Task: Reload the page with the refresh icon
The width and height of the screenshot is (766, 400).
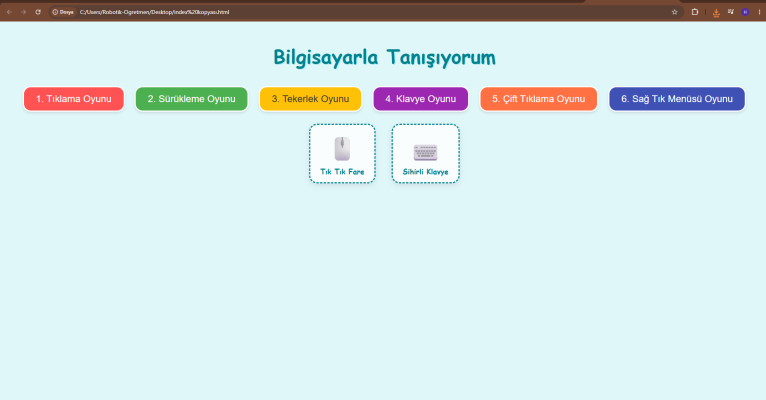Action: coord(38,12)
